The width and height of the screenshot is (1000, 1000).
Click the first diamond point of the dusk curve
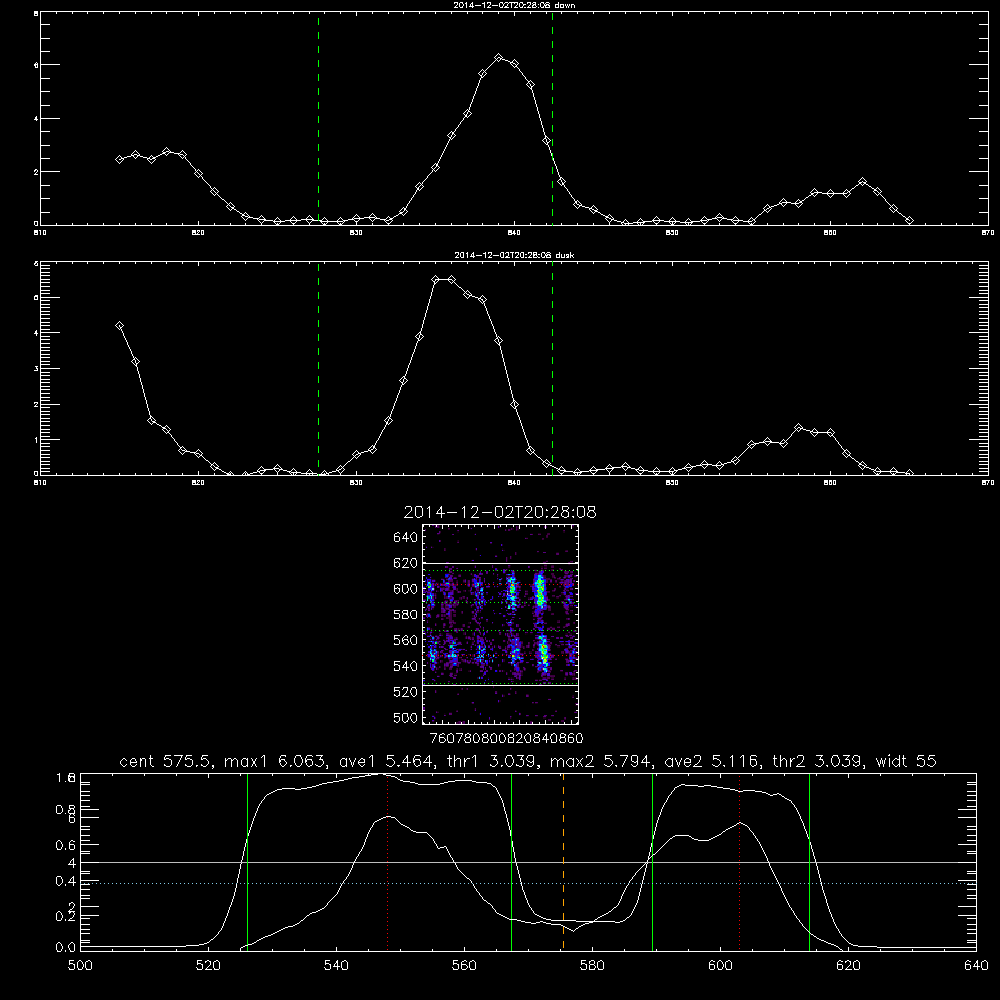point(119,326)
